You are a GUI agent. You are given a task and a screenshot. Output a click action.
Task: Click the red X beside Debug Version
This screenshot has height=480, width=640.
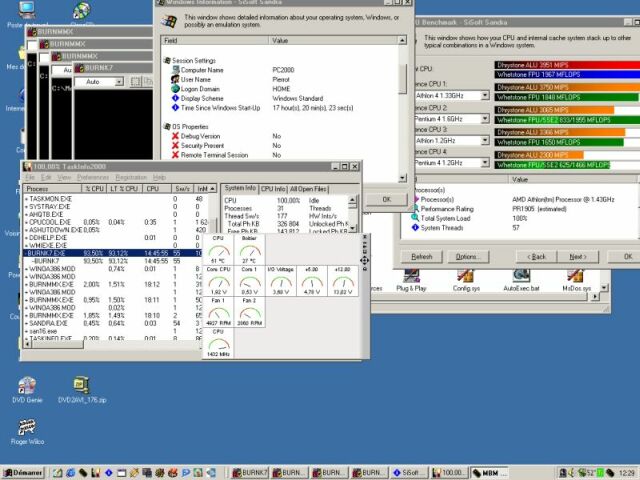pos(176,136)
